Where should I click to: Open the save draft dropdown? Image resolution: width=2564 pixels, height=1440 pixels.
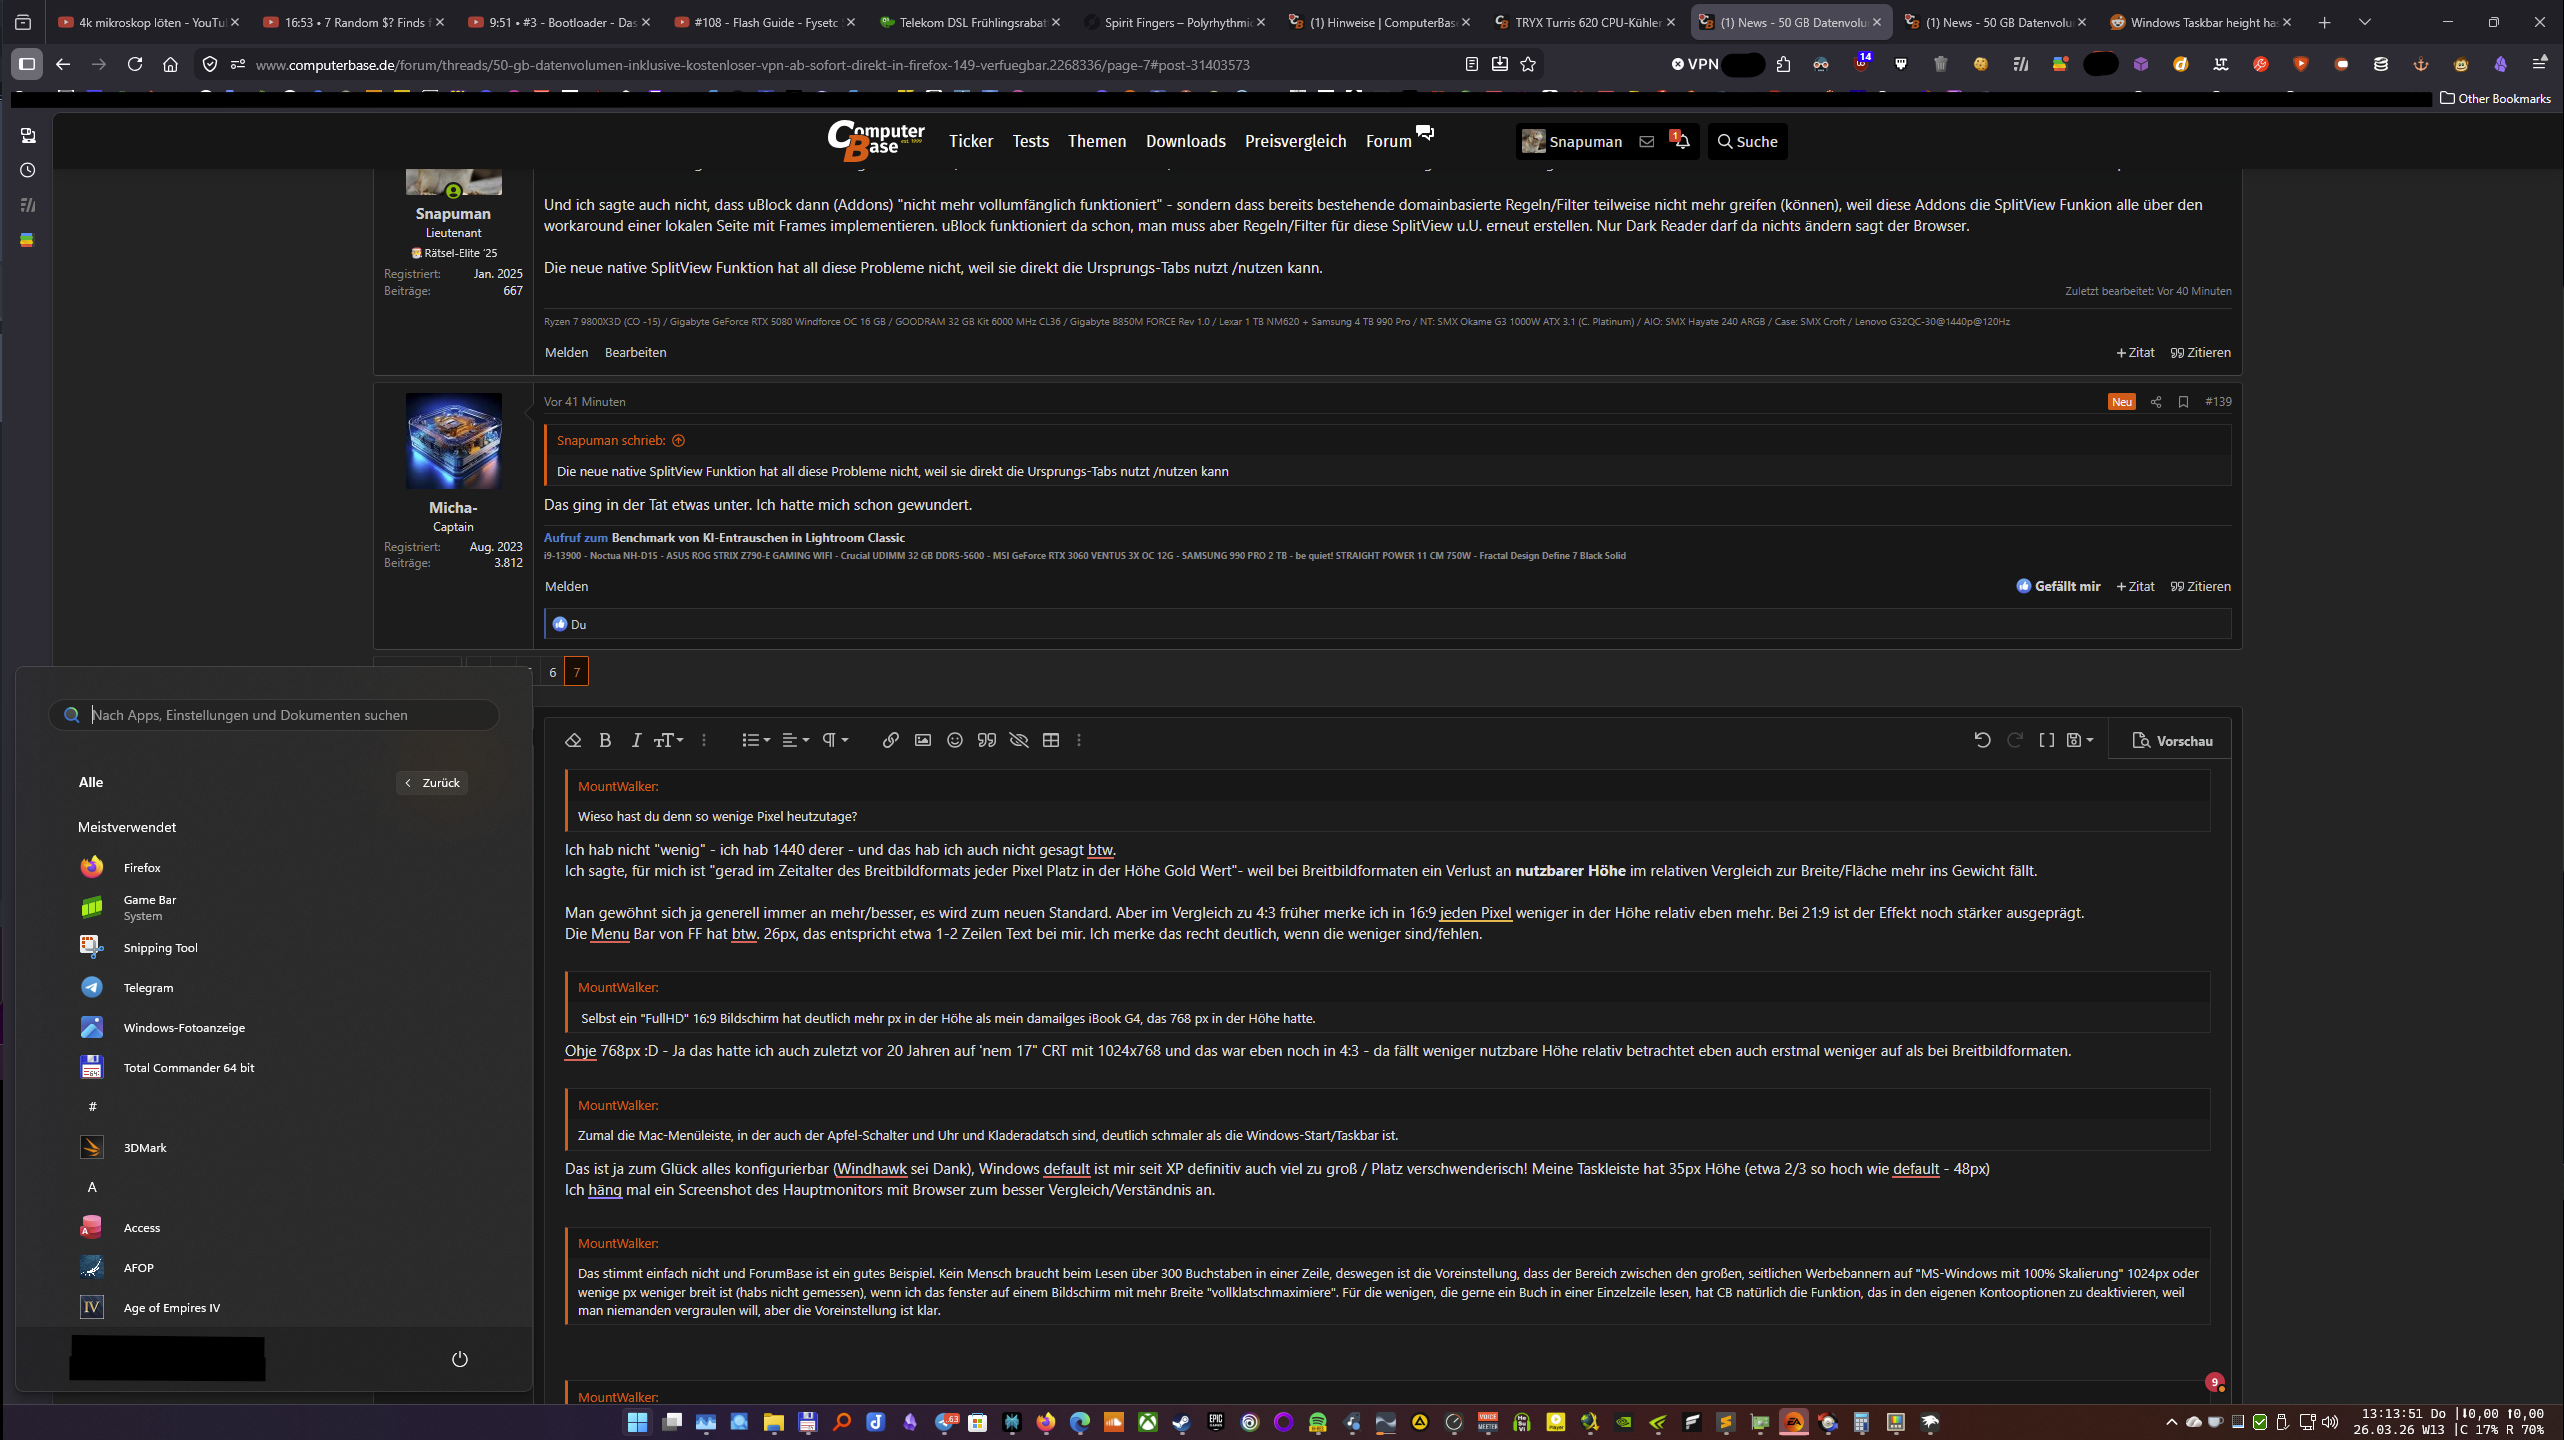pyautogui.click(x=2080, y=740)
